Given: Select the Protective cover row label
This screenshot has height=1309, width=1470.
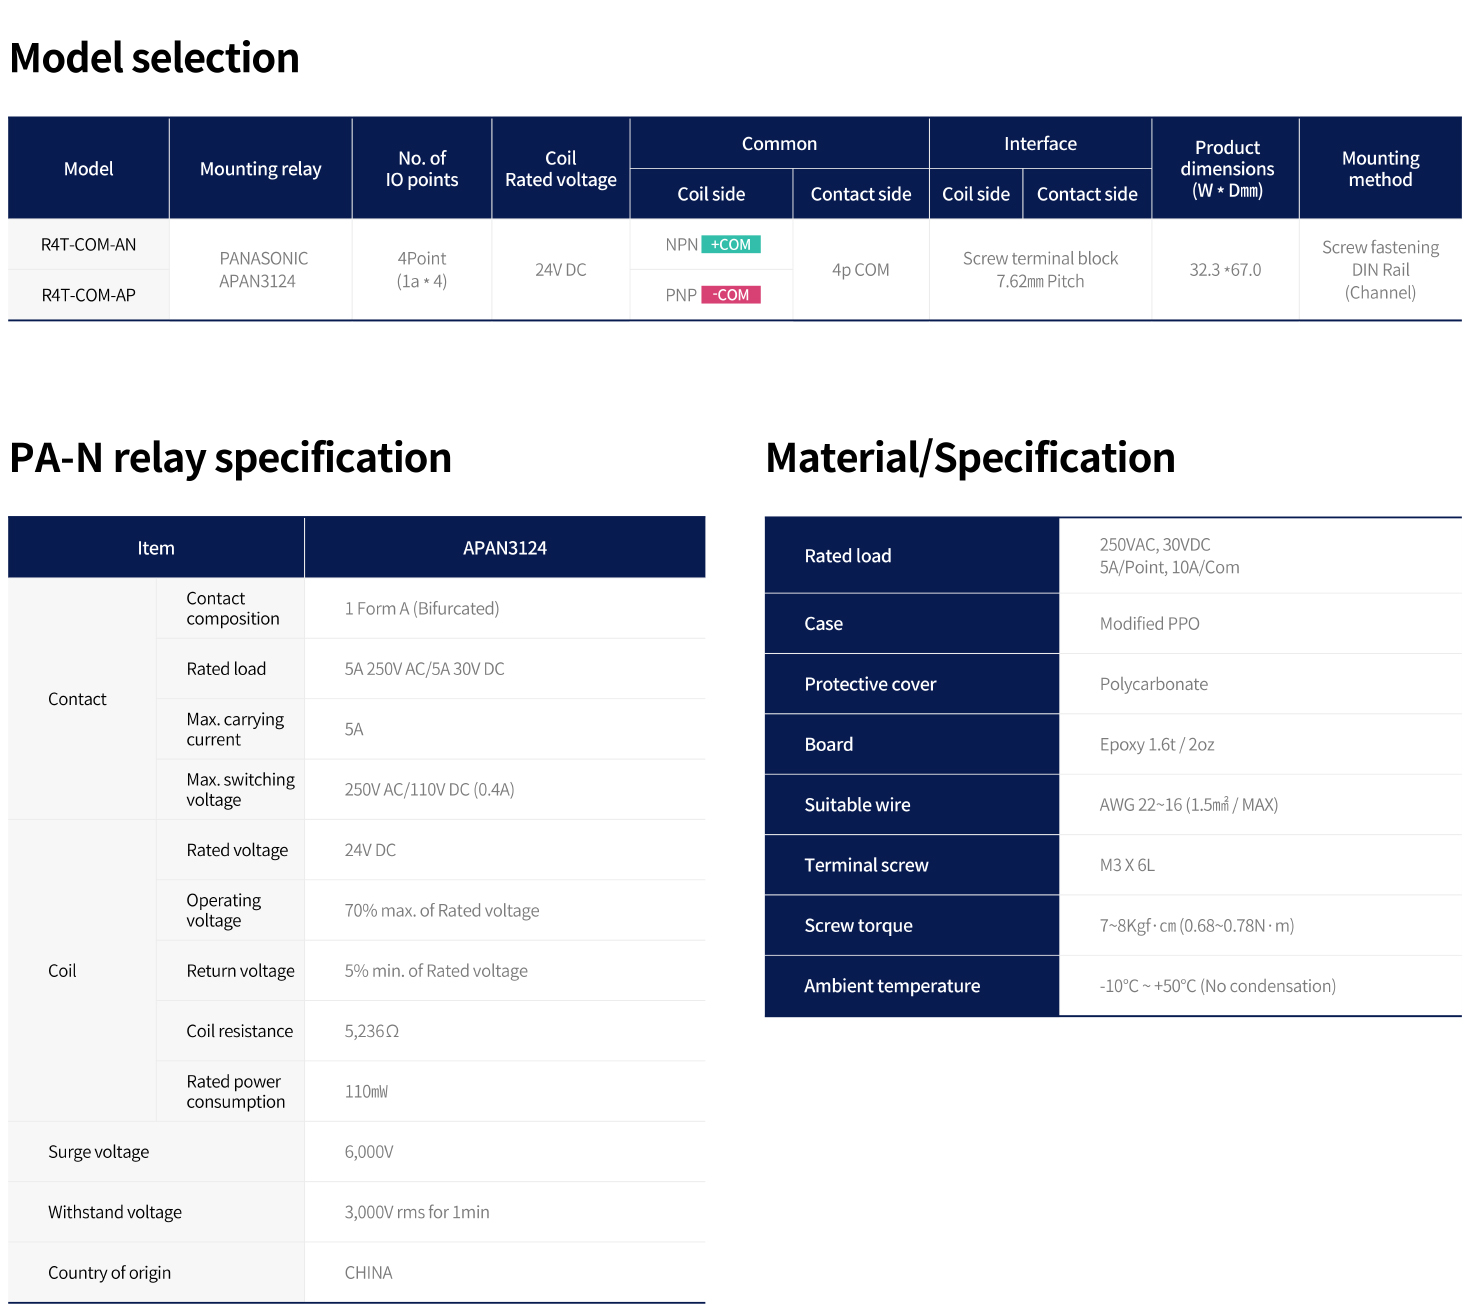Looking at the screenshot, I should [870, 684].
